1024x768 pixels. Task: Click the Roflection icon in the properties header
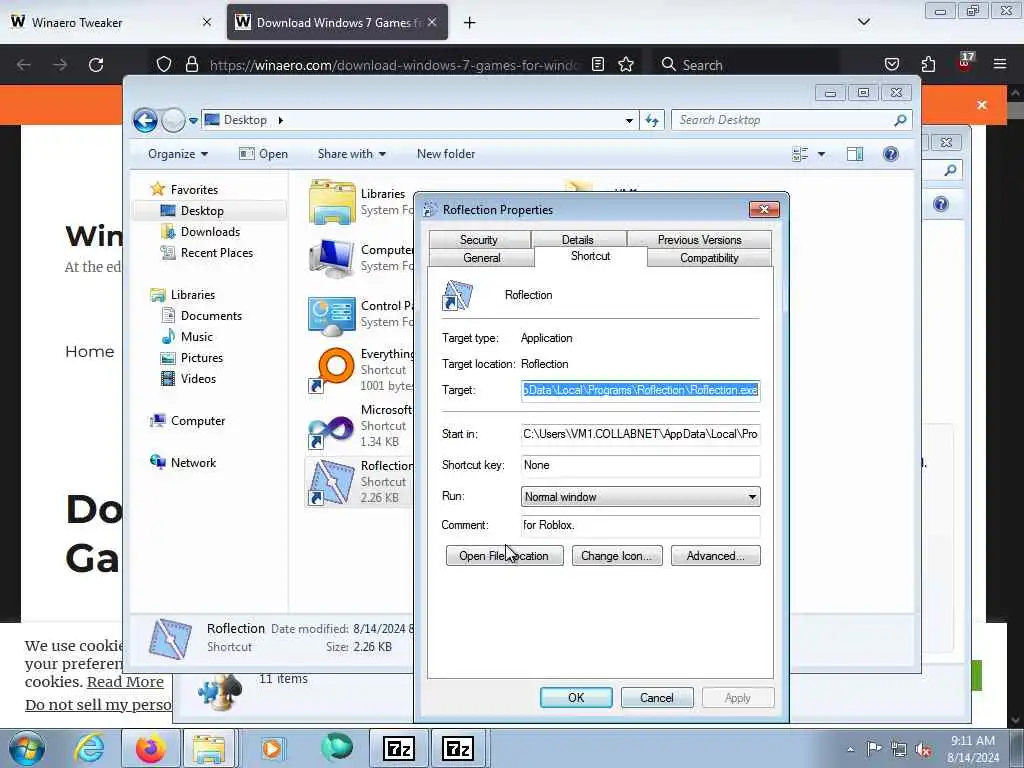pos(457,295)
